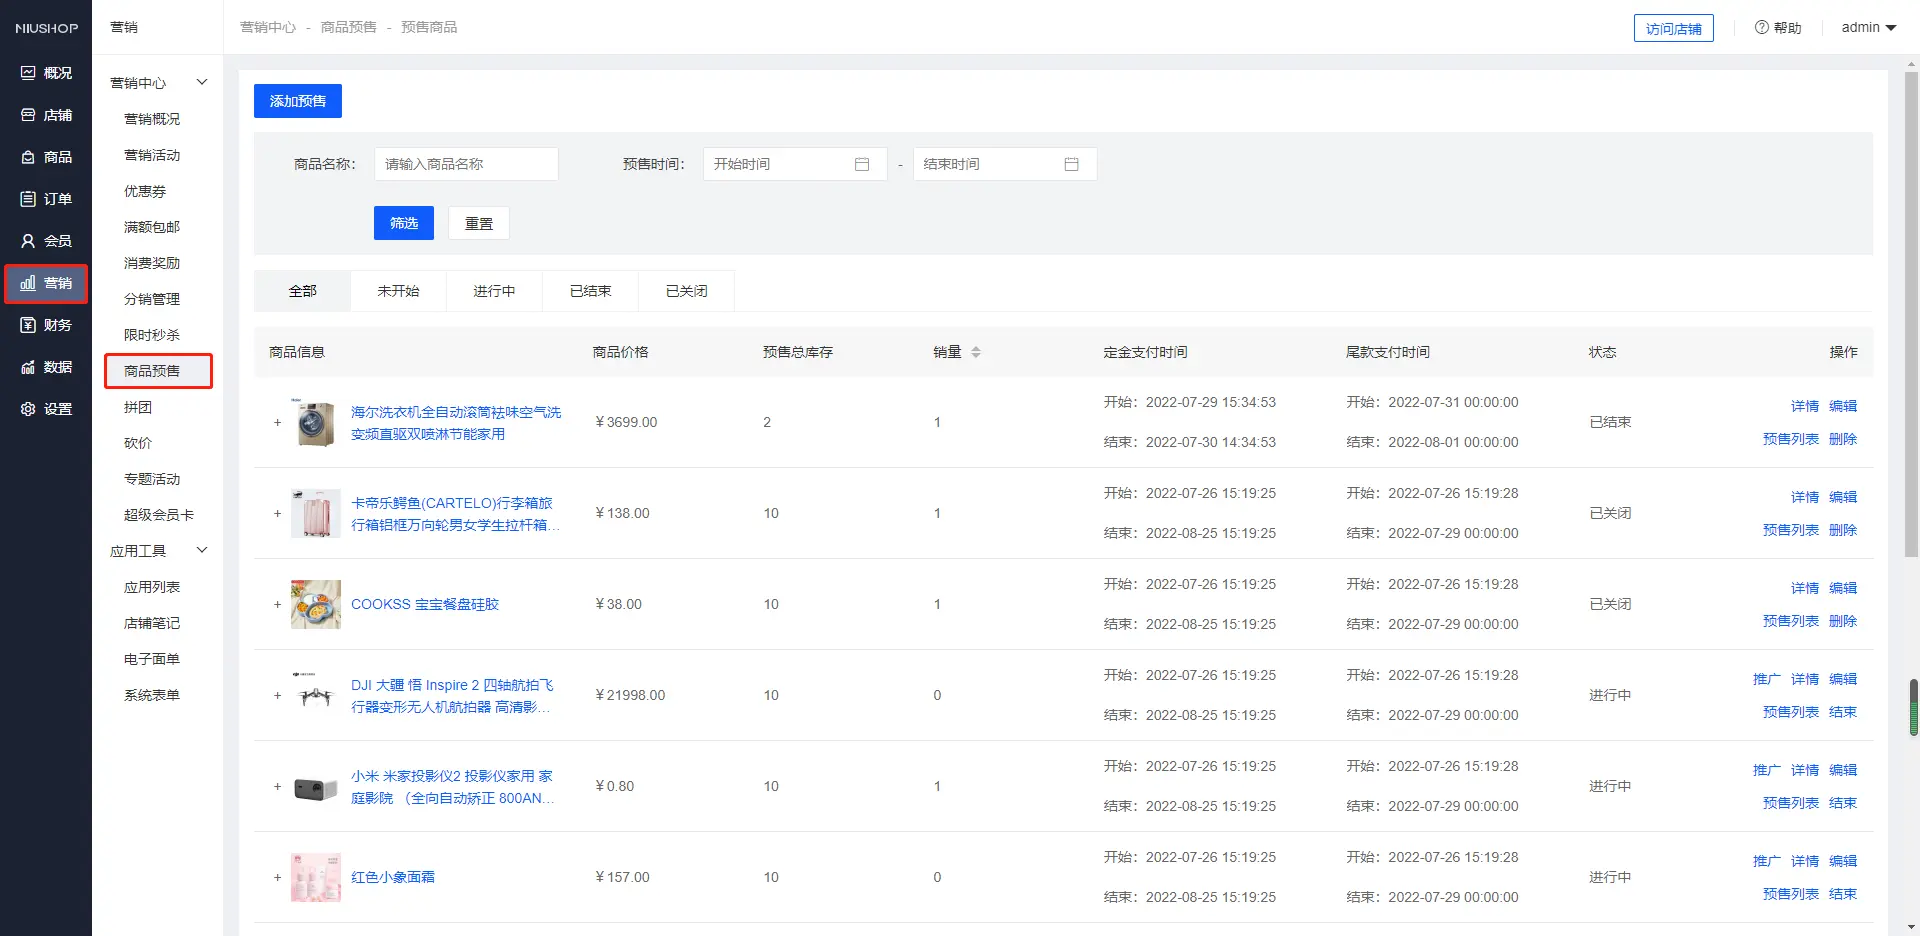
Task: Click the 添加预售 button
Action: [x=298, y=101]
